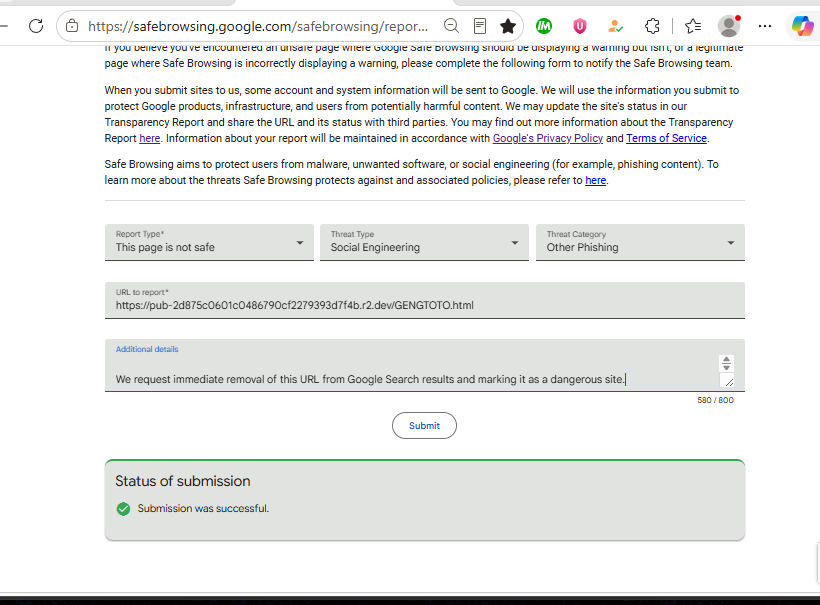View site information lock icon
Image resolution: width=820 pixels, height=605 pixels.
tap(72, 26)
